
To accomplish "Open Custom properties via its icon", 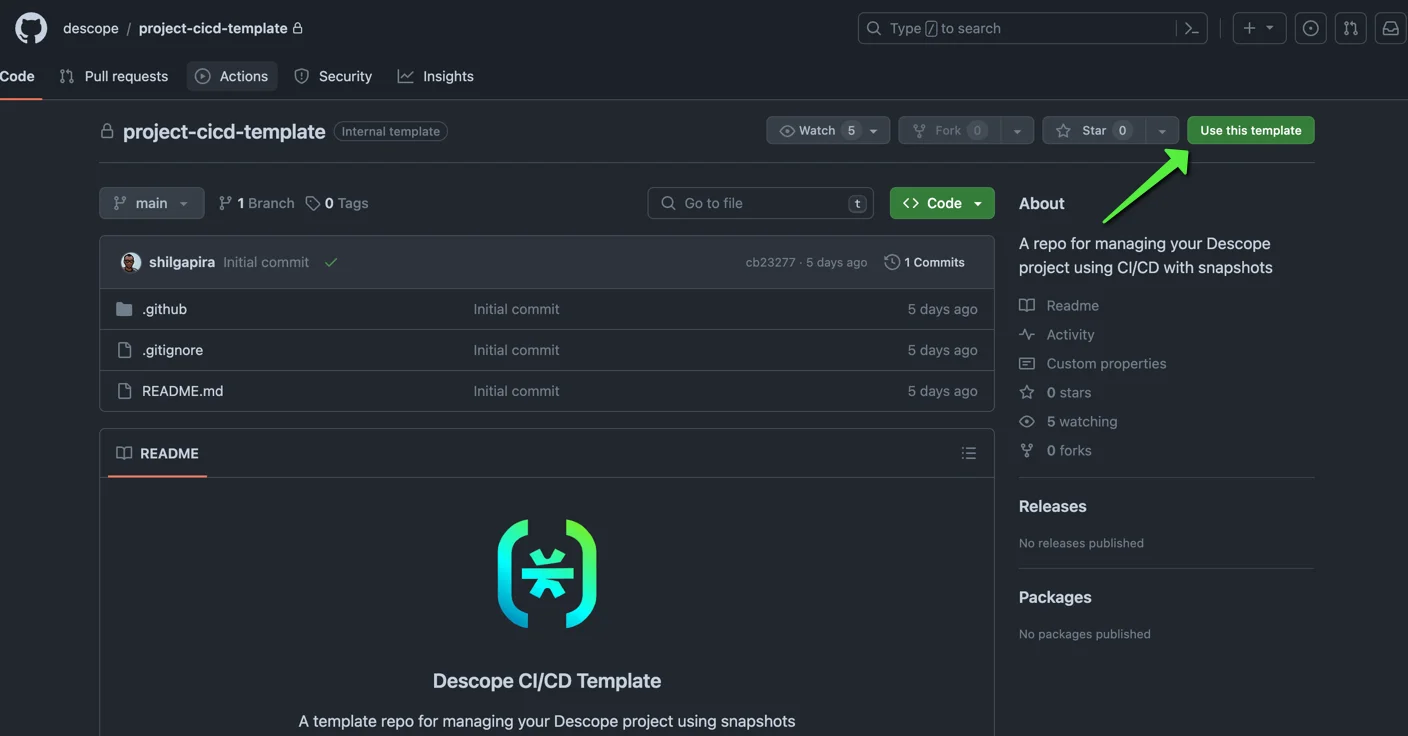I will (x=1026, y=363).
